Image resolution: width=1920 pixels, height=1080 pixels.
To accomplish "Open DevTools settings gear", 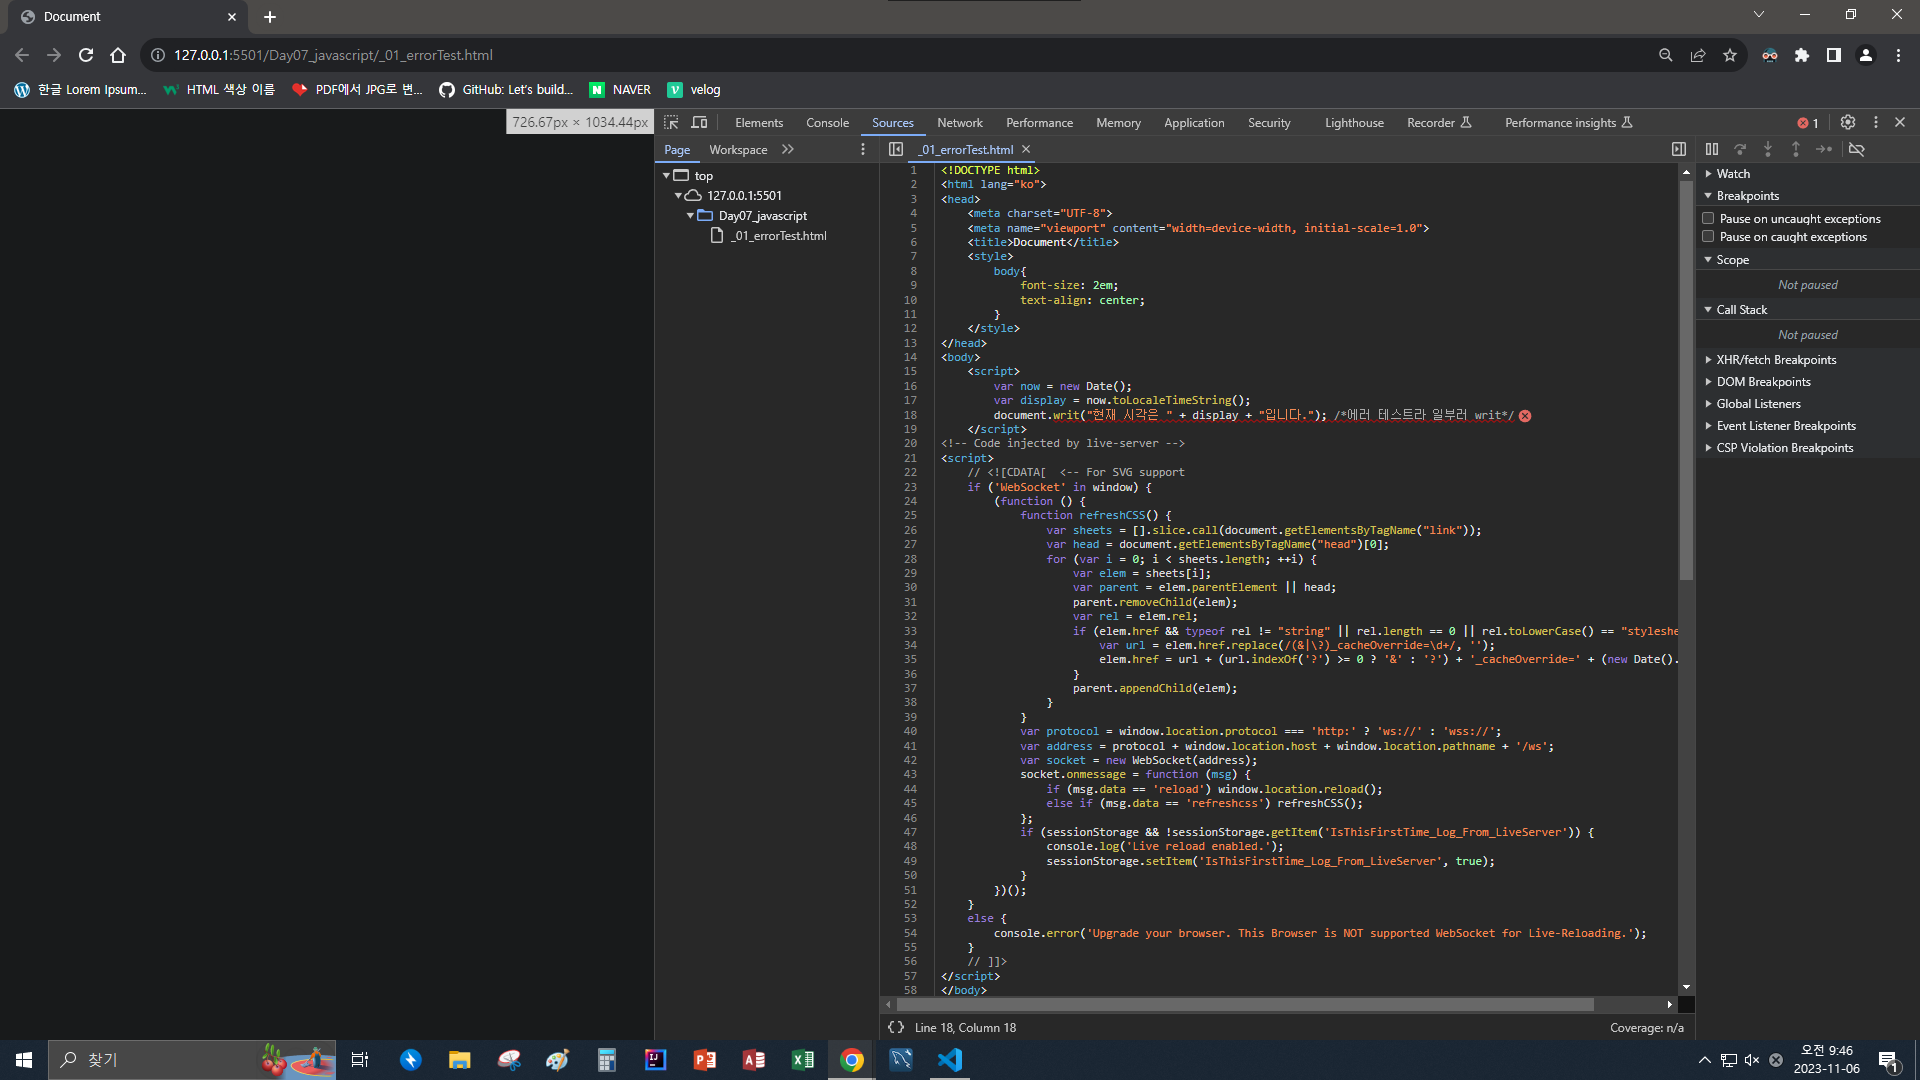I will [x=1848, y=122].
